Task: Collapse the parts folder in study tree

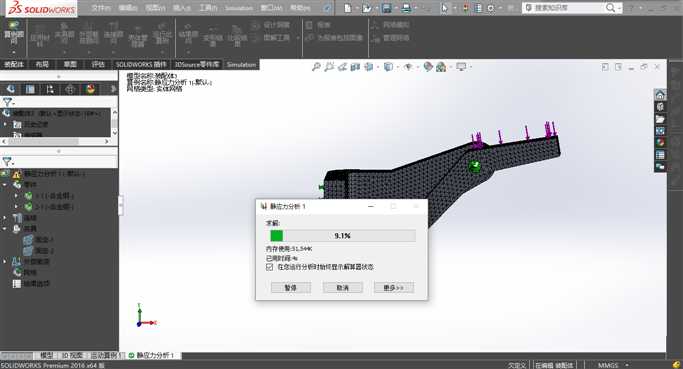Action: [x=5, y=185]
